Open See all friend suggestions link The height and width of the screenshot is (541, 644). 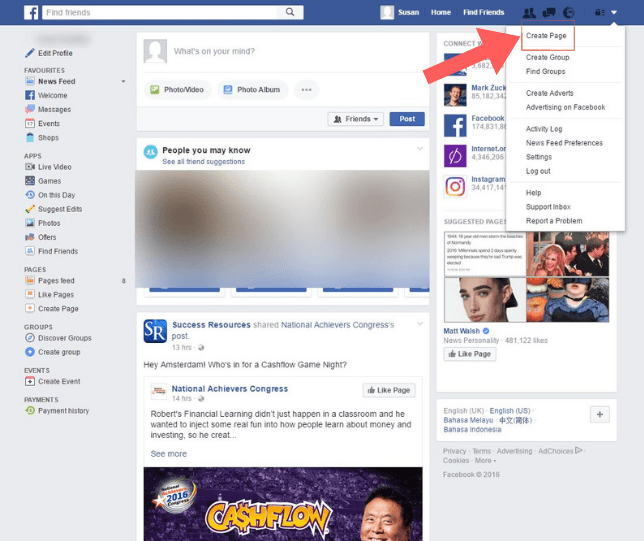click(x=201, y=161)
